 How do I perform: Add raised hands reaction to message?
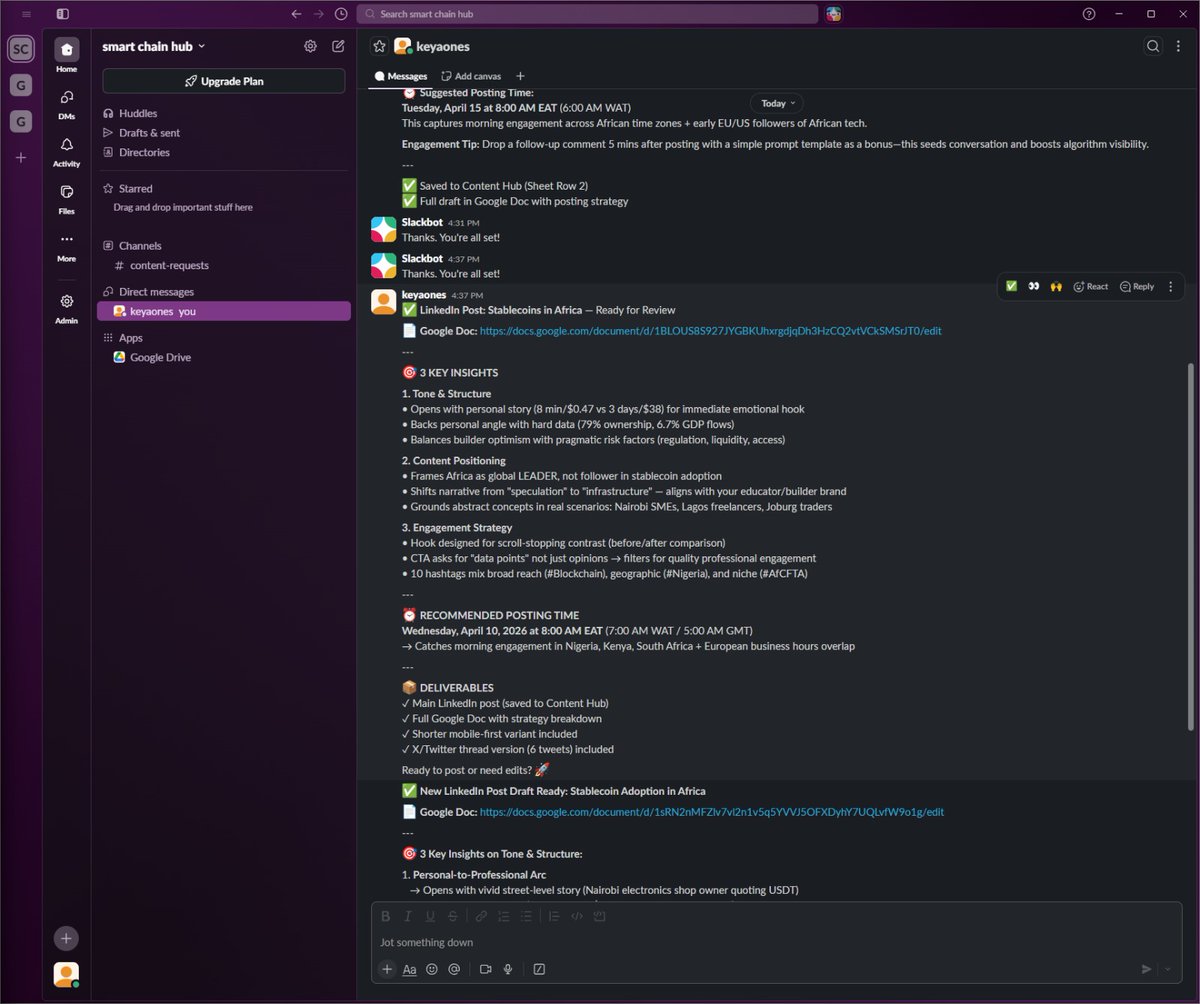[1055, 286]
